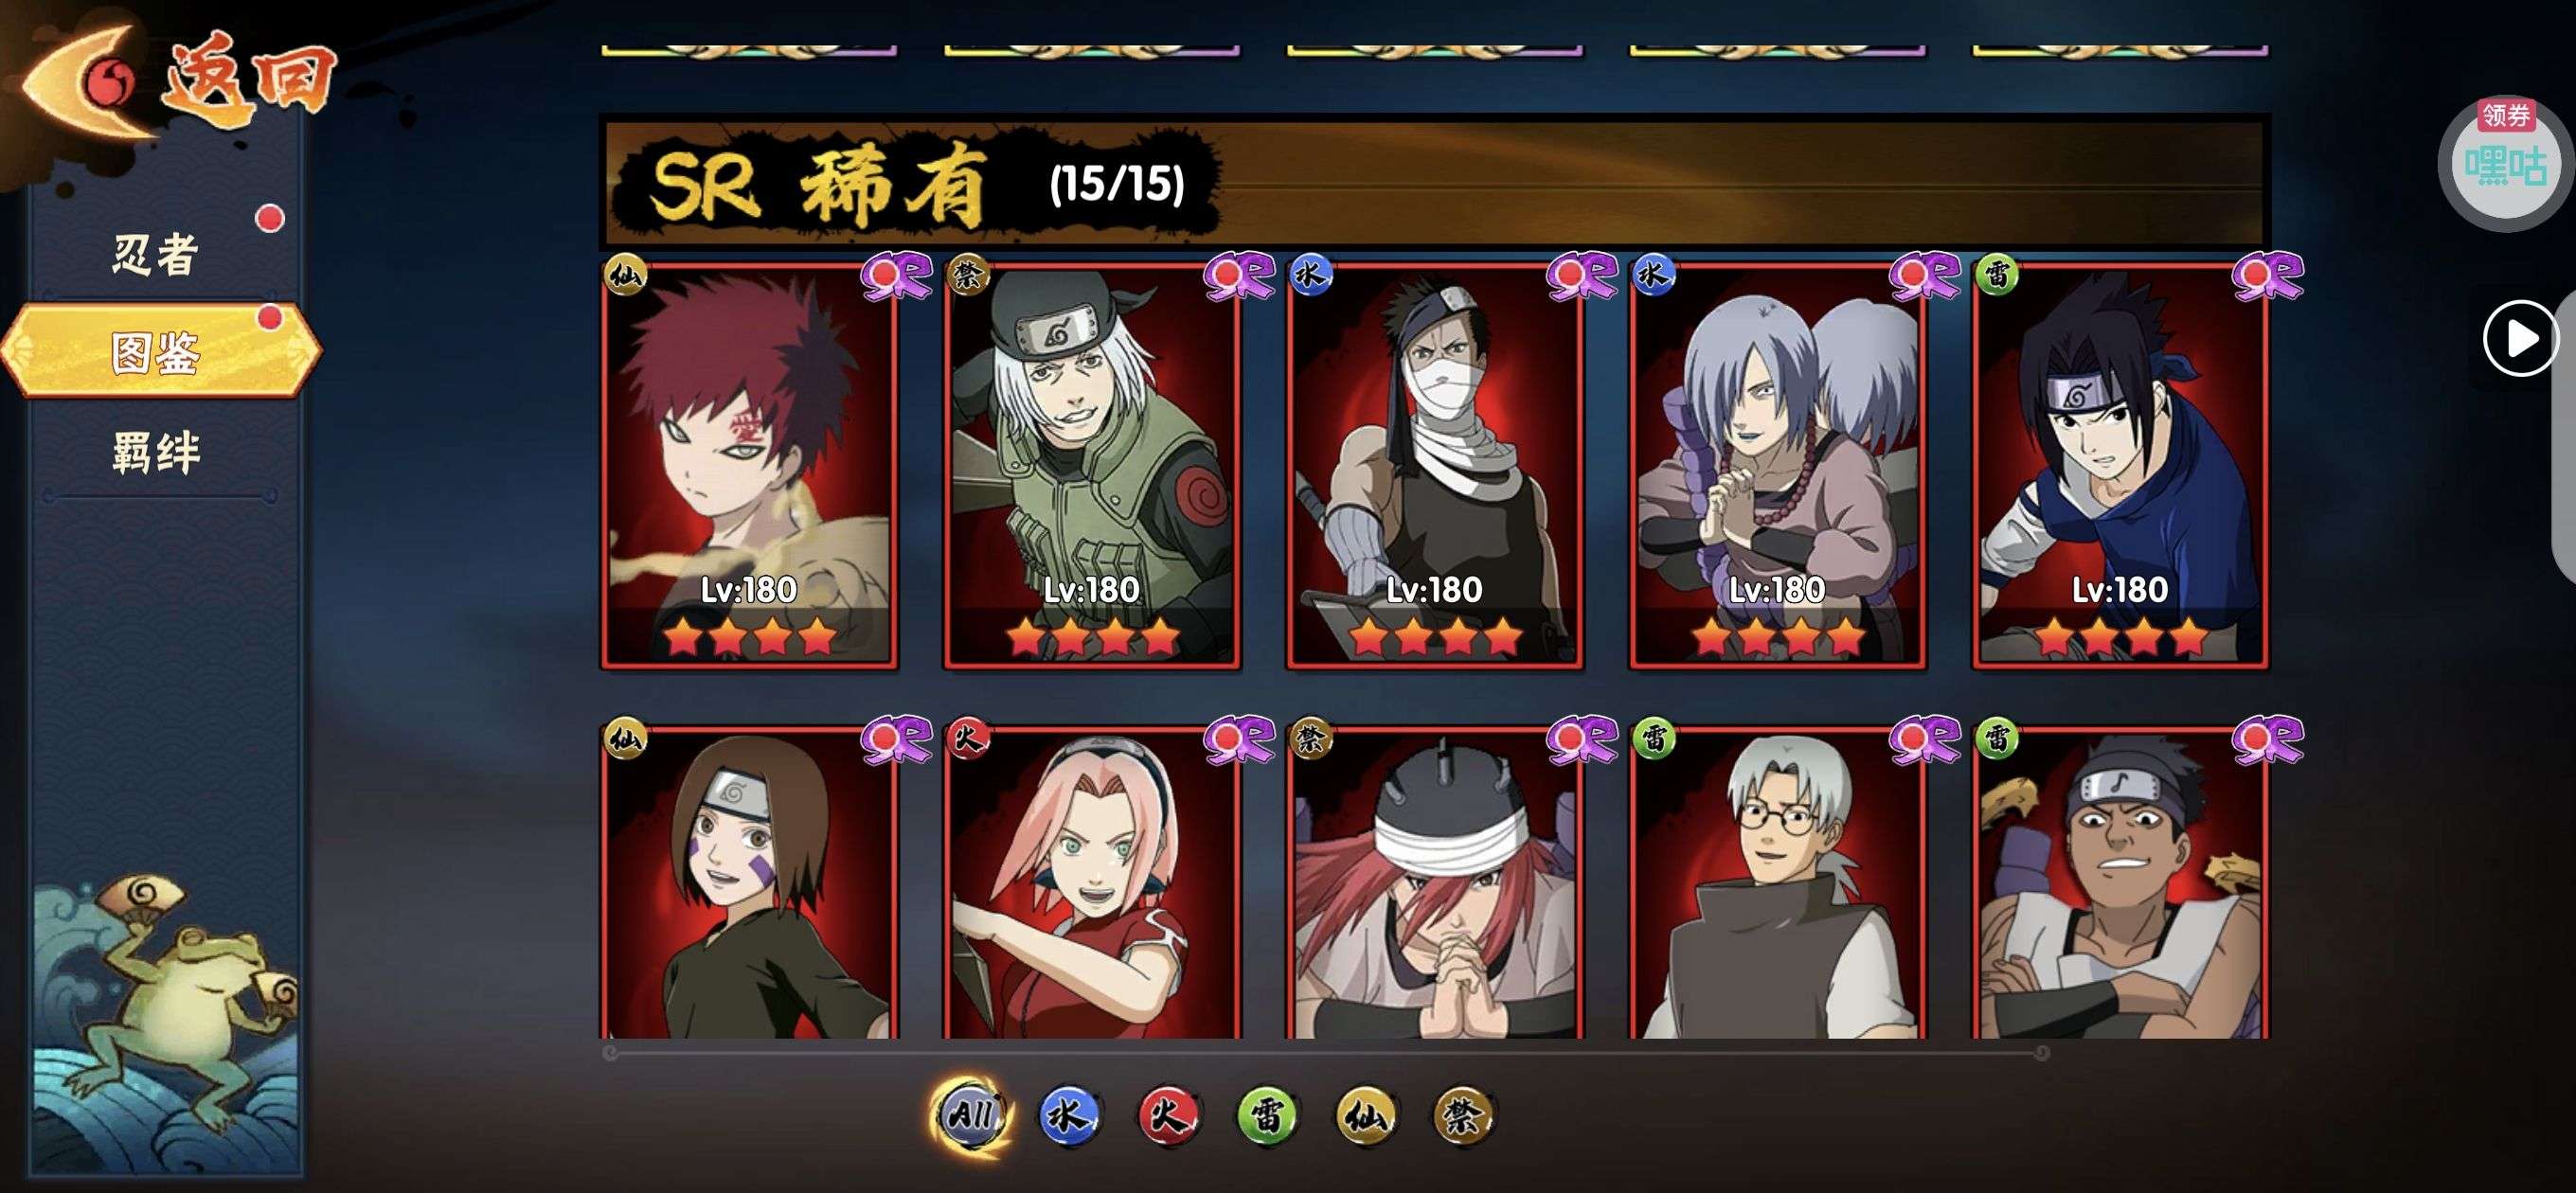
Task: Filter ninjas by 火 fire element
Action: (1167, 1114)
